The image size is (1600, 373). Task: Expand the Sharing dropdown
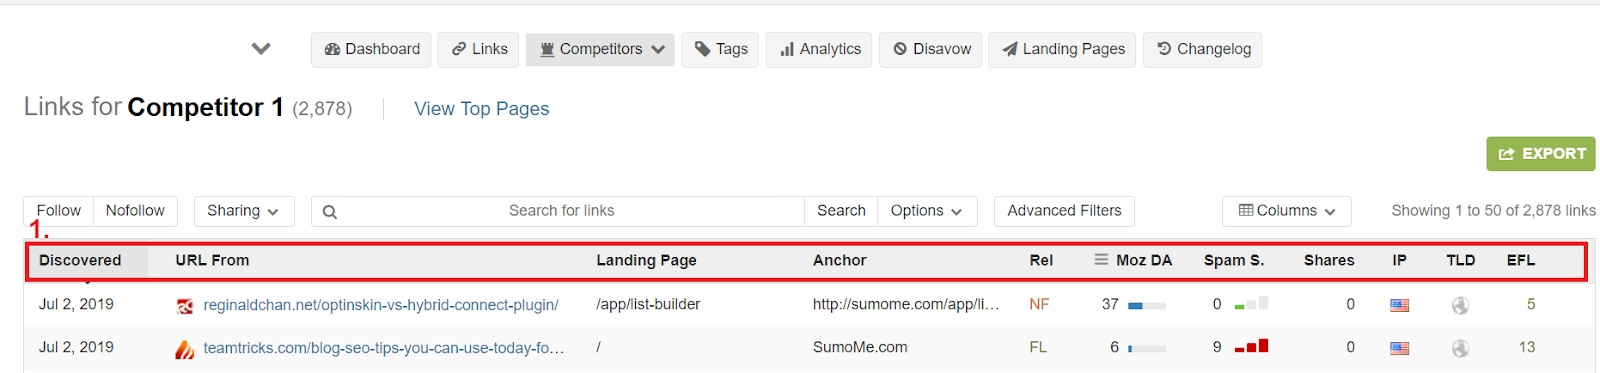[x=243, y=211]
